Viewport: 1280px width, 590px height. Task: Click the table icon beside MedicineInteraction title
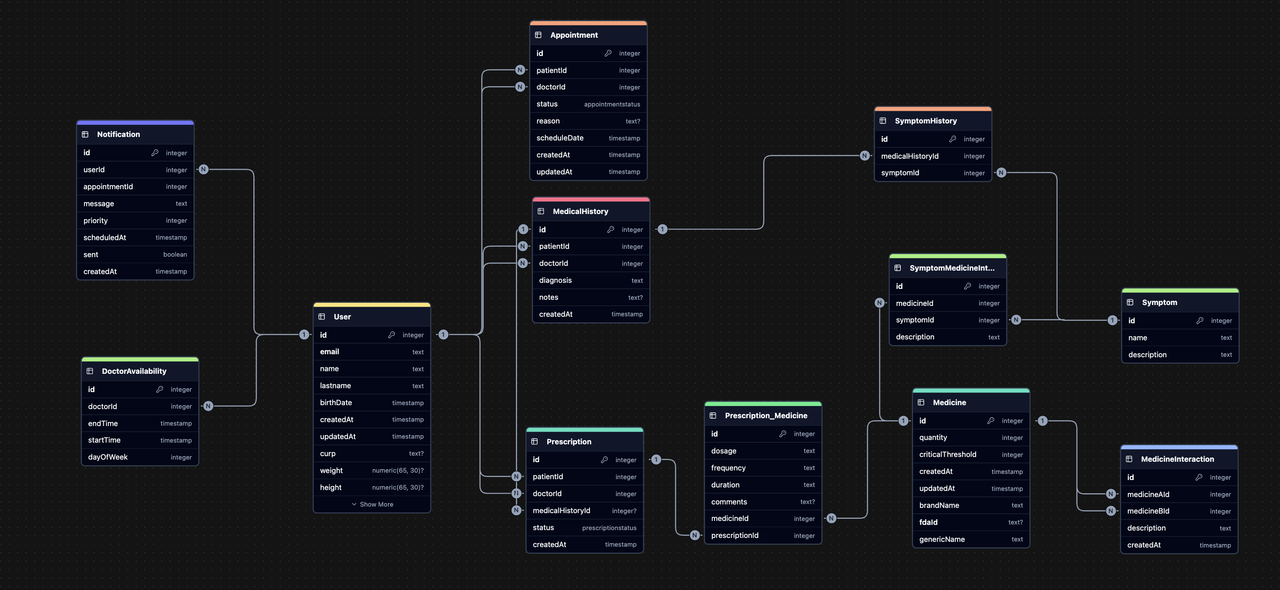[1129, 459]
